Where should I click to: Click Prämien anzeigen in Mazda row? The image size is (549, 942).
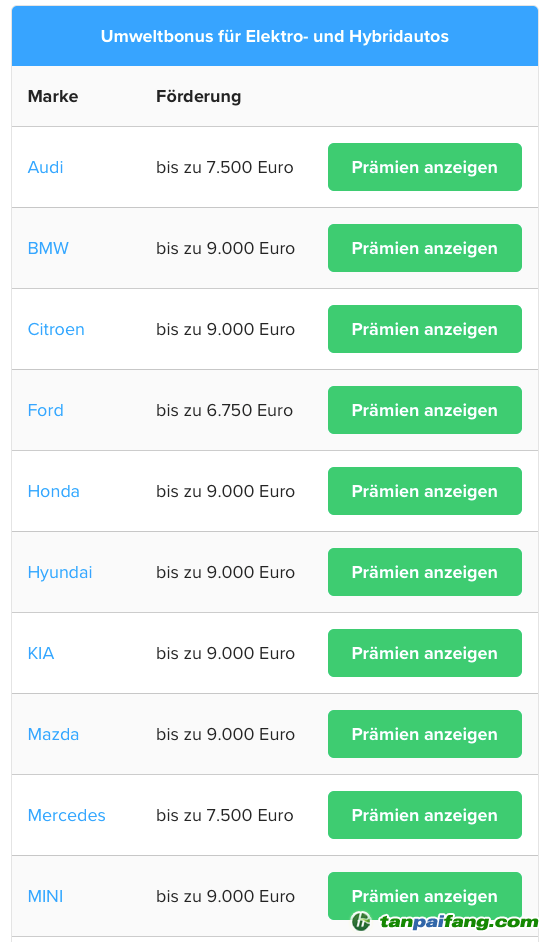tap(425, 734)
